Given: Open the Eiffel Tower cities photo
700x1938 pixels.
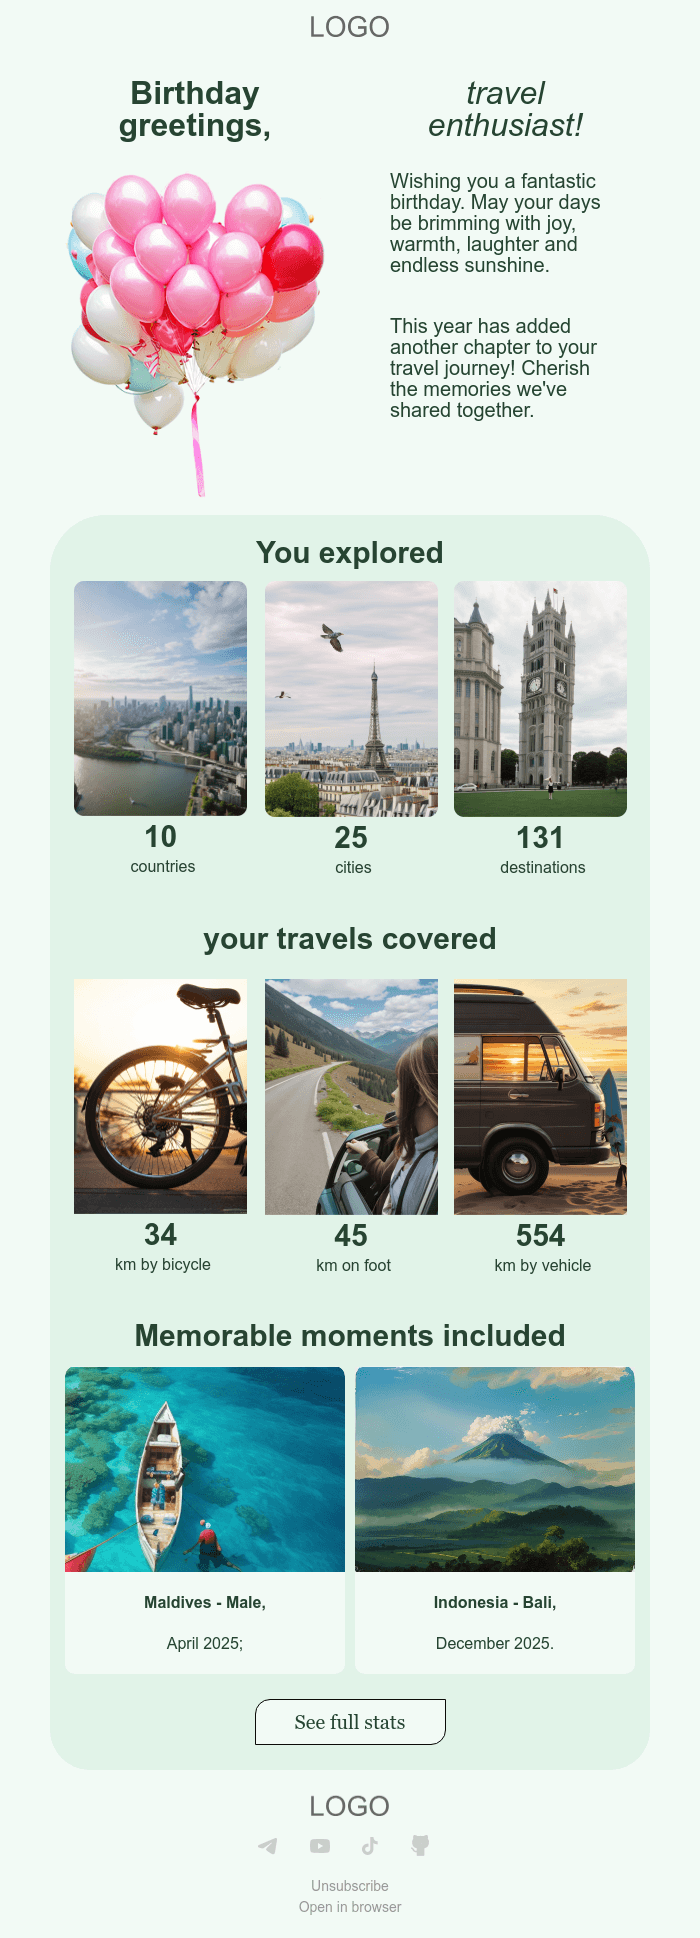Looking at the screenshot, I should point(351,699).
